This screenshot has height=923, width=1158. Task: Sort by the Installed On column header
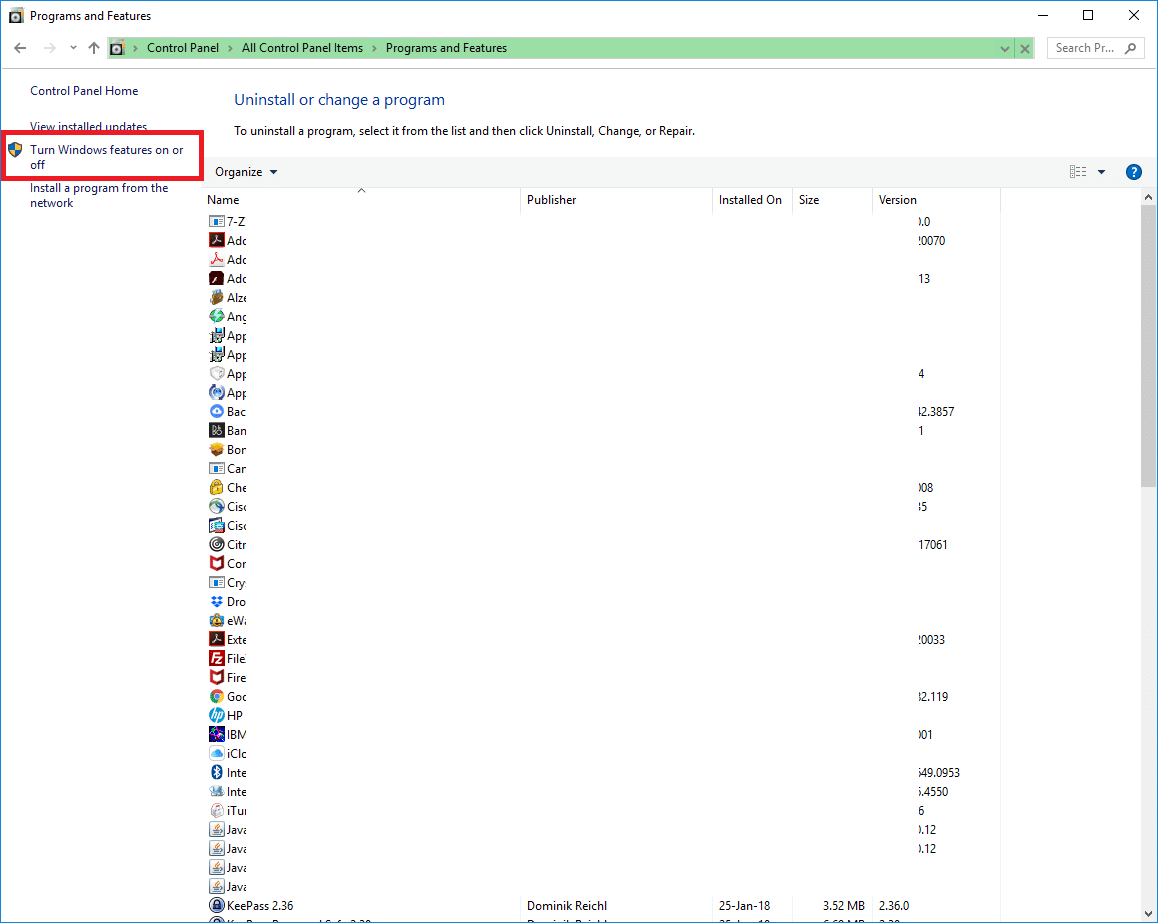tap(753, 200)
